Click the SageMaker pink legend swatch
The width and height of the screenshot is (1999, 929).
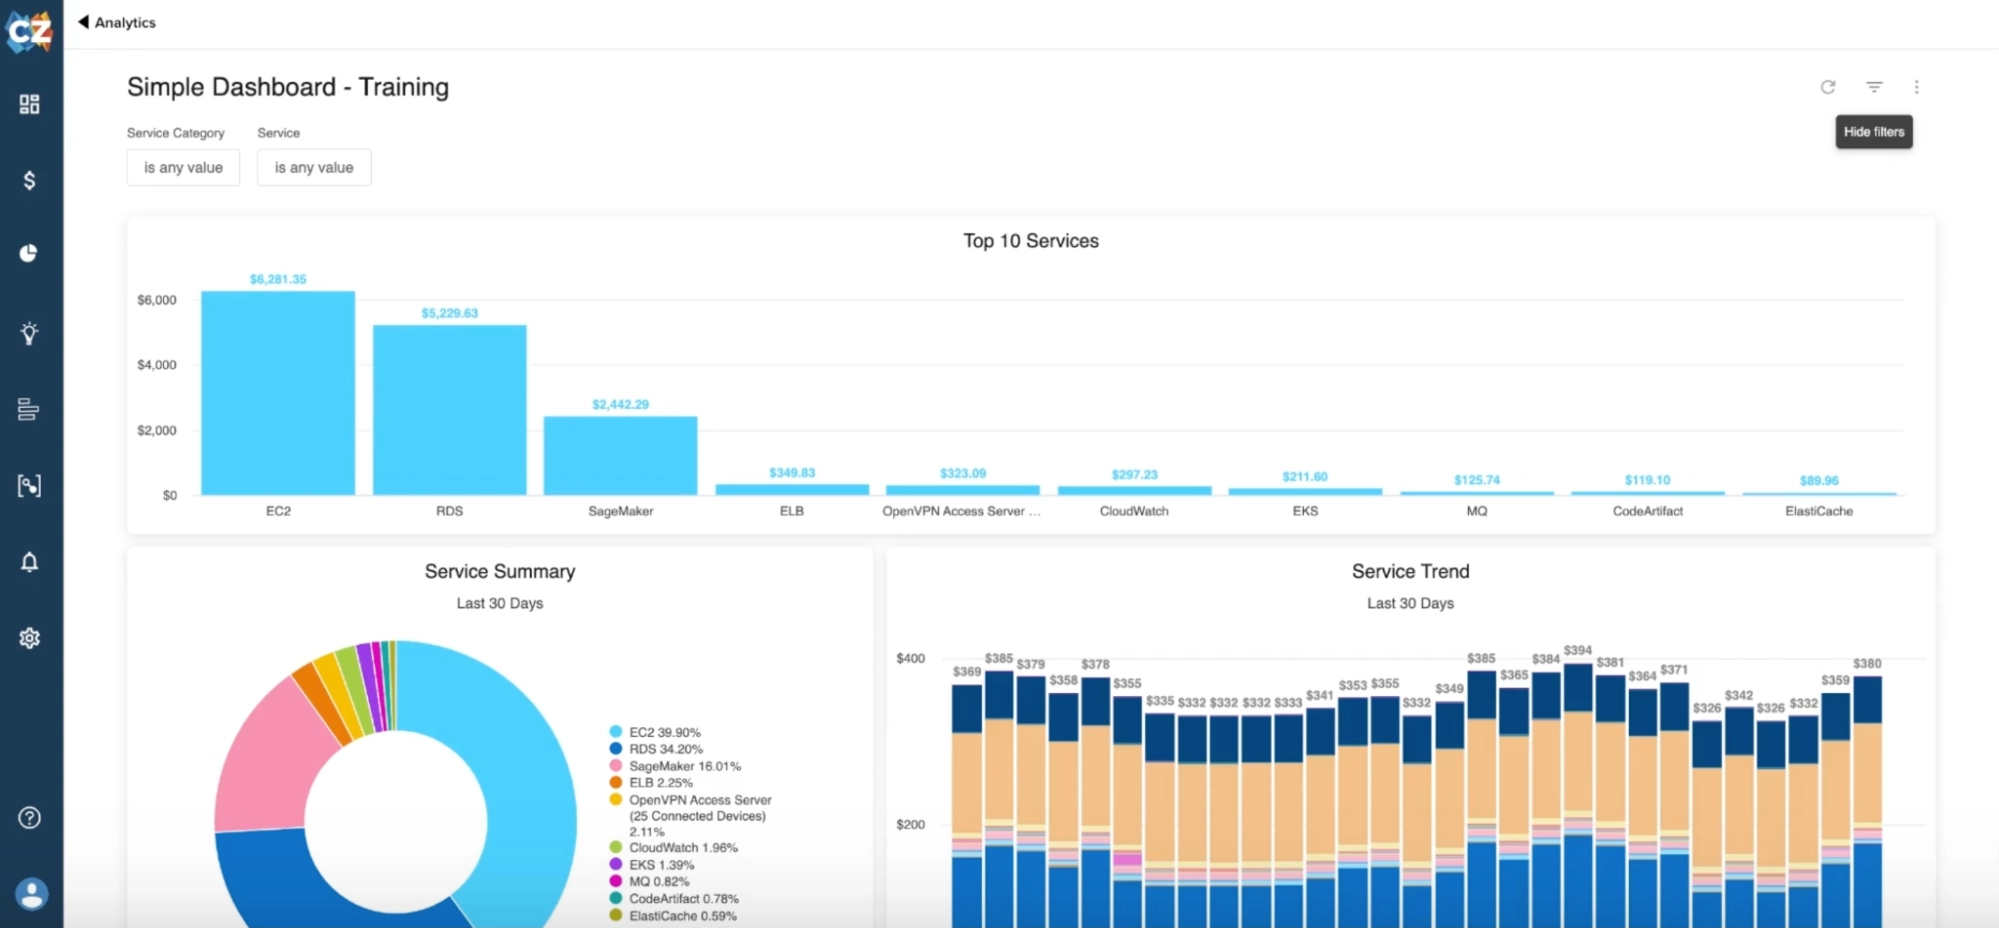pyautogui.click(x=616, y=766)
